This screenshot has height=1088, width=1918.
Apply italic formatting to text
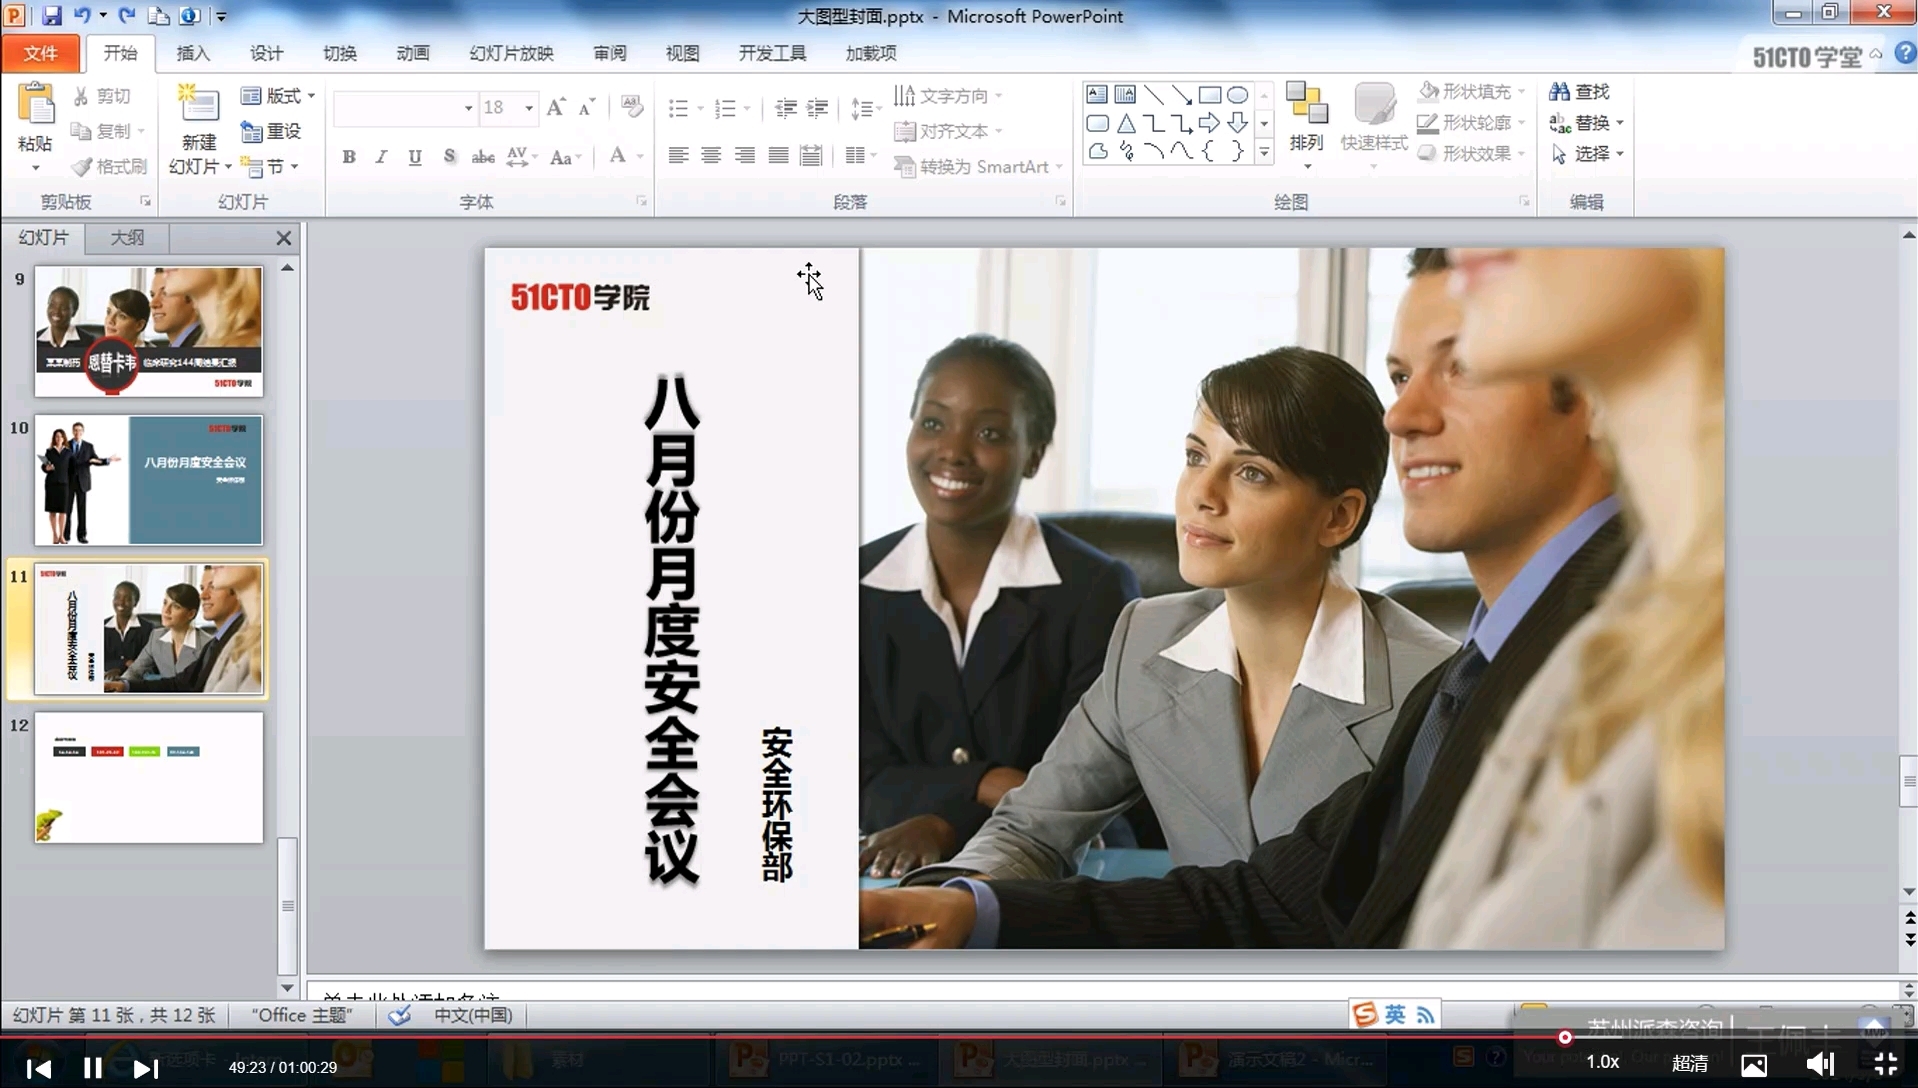coord(381,157)
